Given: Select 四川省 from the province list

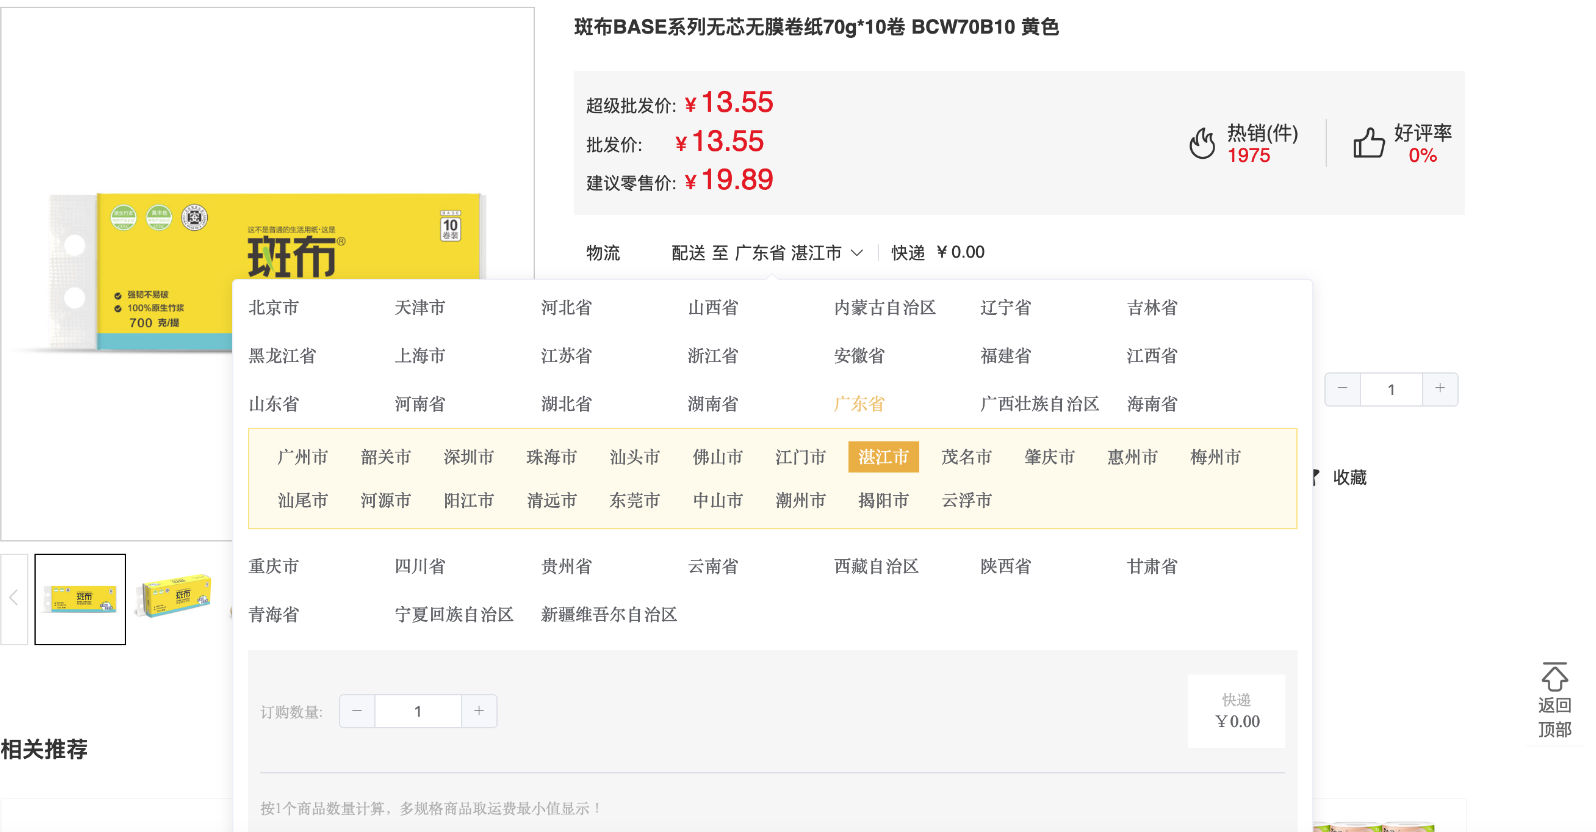Looking at the screenshot, I should (x=420, y=566).
